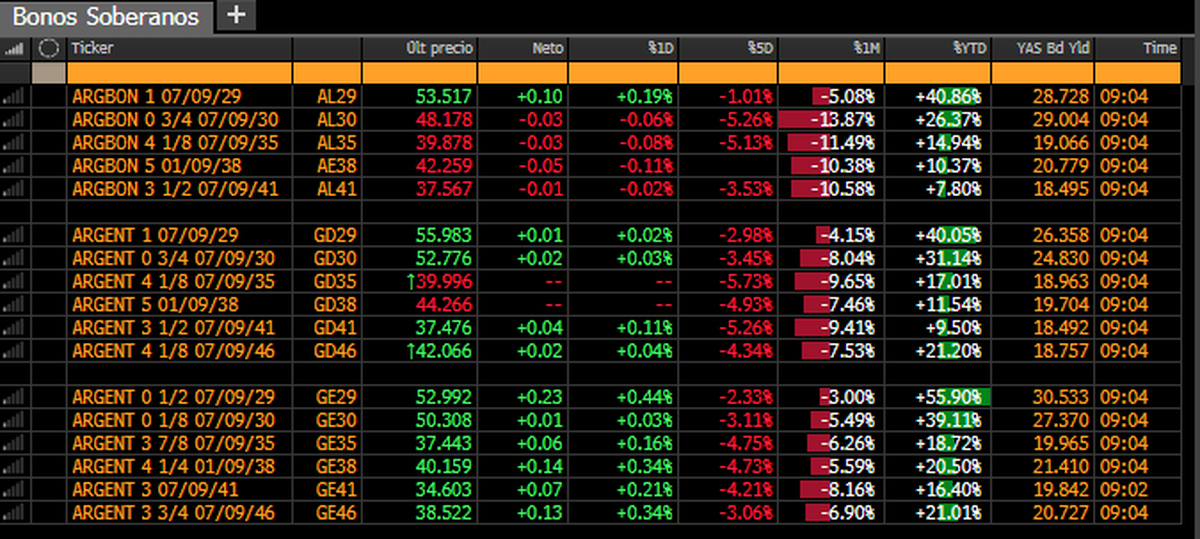Click the signal bars icon for the GE46 row
Screen dimensions: 1200x539
(x=14, y=512)
